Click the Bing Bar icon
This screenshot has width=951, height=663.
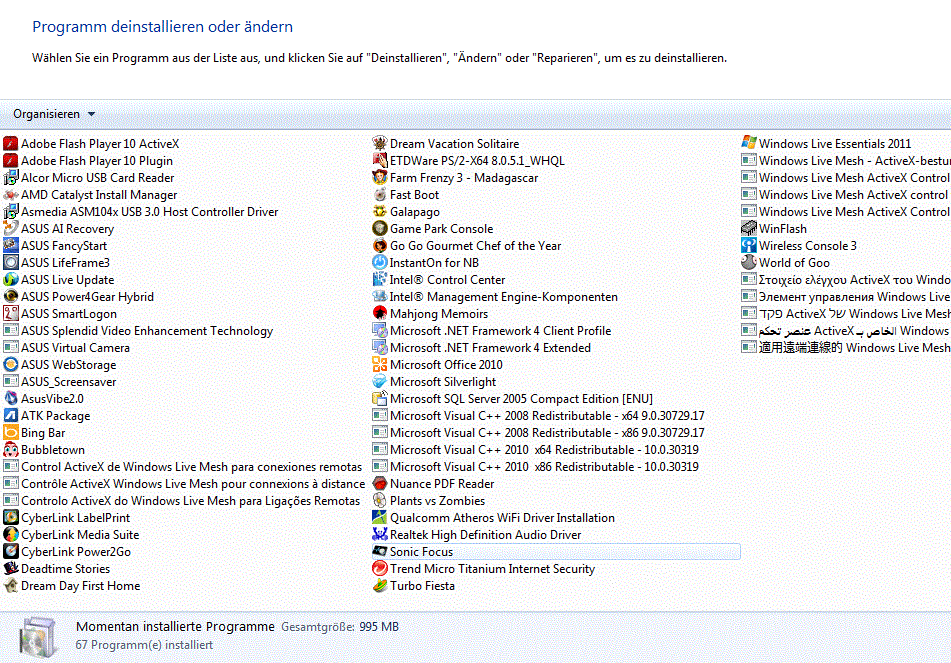pyautogui.click(x=10, y=432)
